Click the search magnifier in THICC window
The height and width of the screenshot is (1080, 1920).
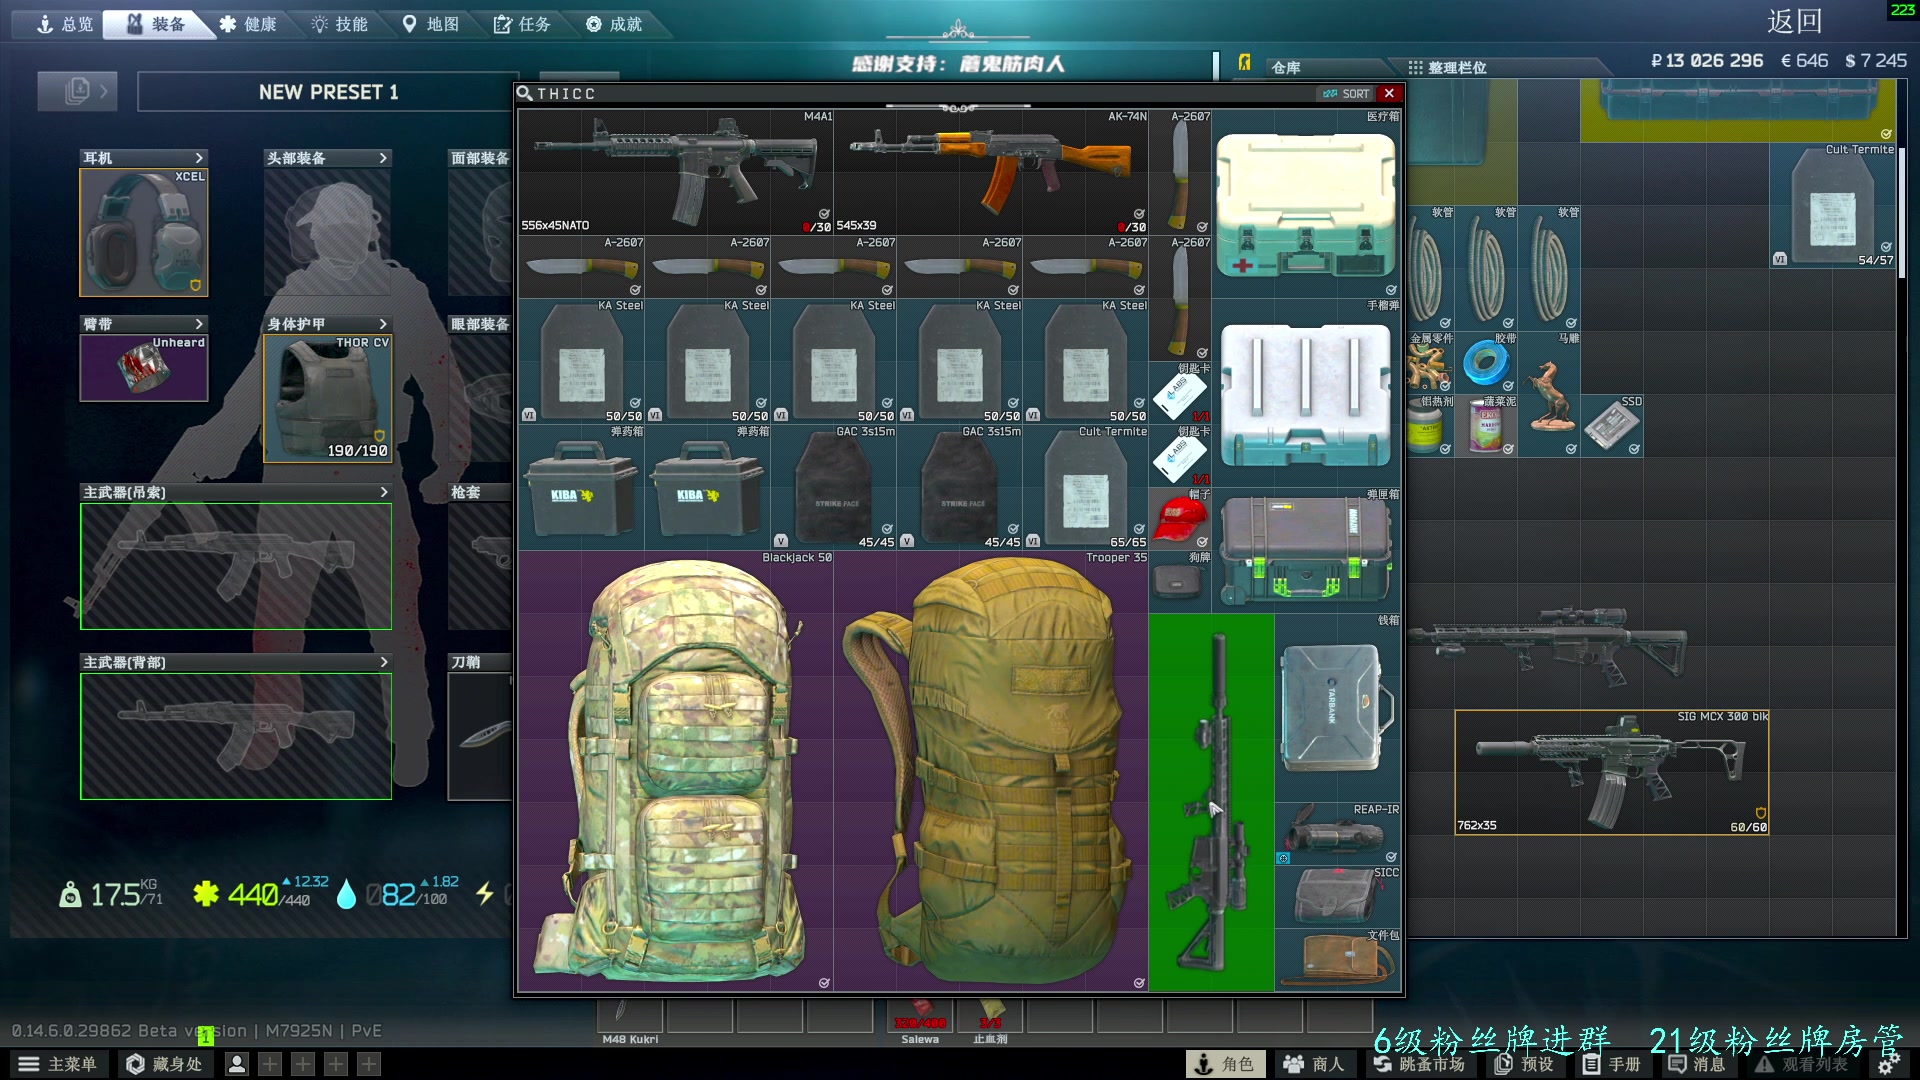tap(524, 93)
